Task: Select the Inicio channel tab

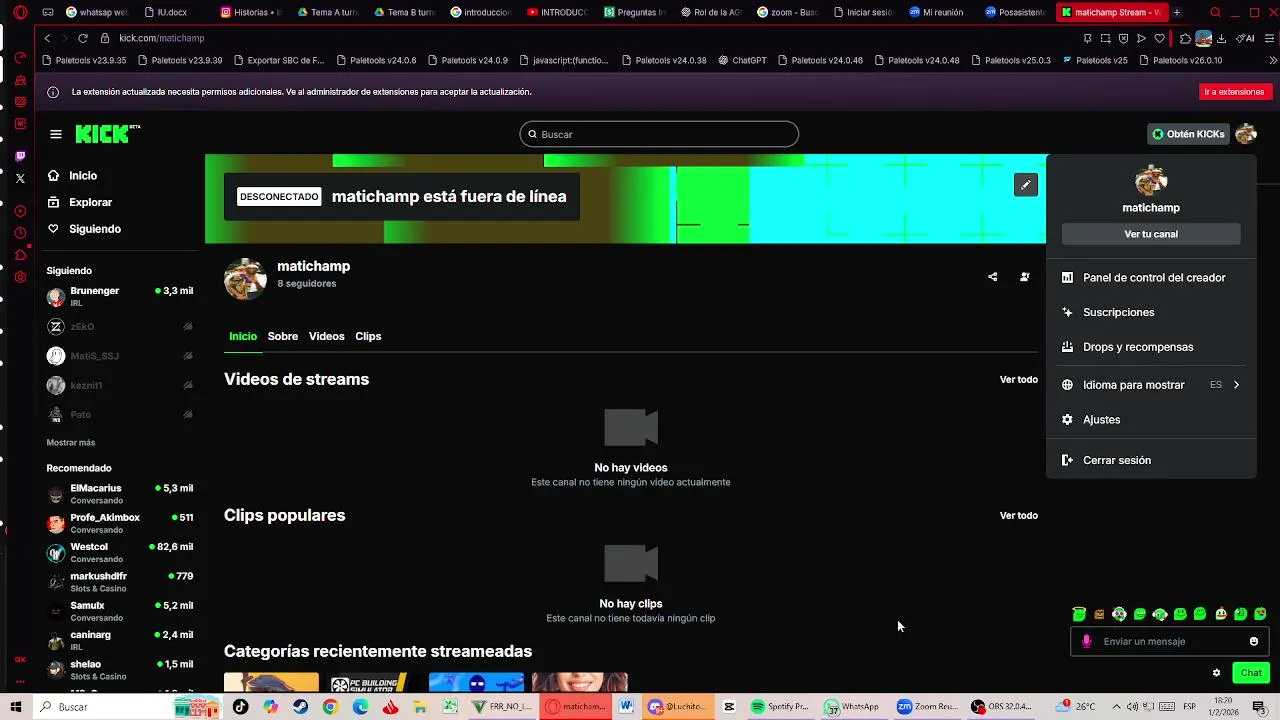Action: coord(243,336)
